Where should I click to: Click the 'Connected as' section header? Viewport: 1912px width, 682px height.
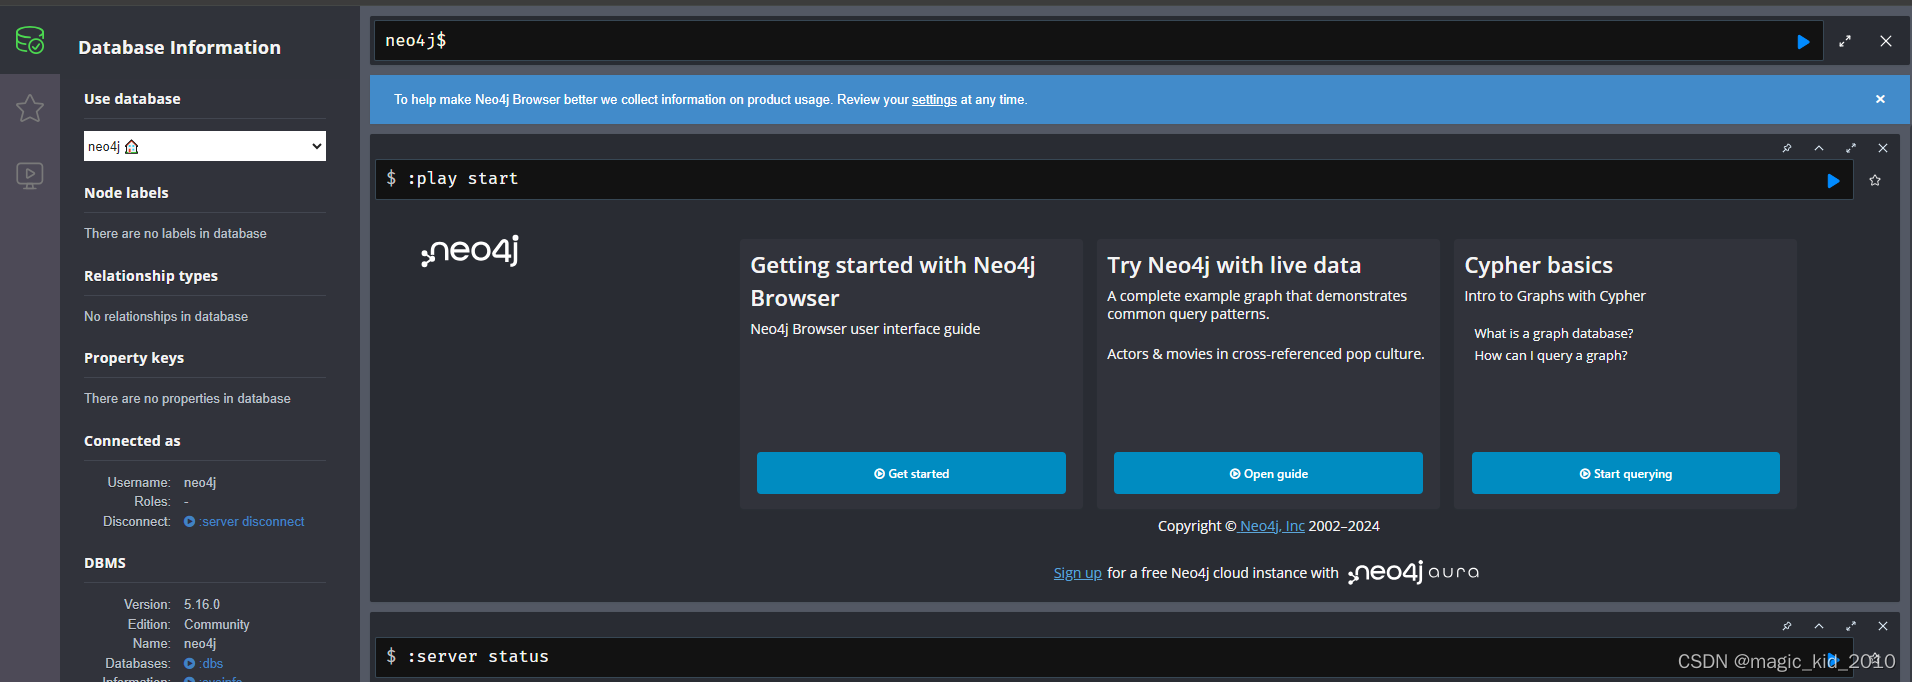[132, 441]
